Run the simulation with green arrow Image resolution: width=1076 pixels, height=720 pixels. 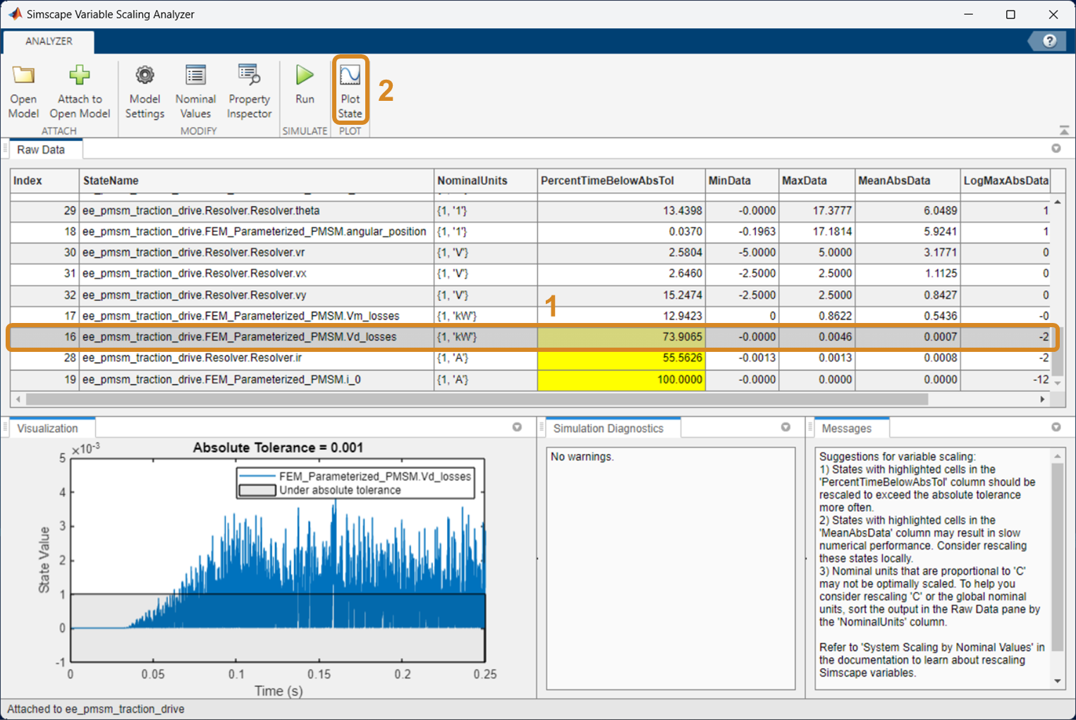coord(305,75)
